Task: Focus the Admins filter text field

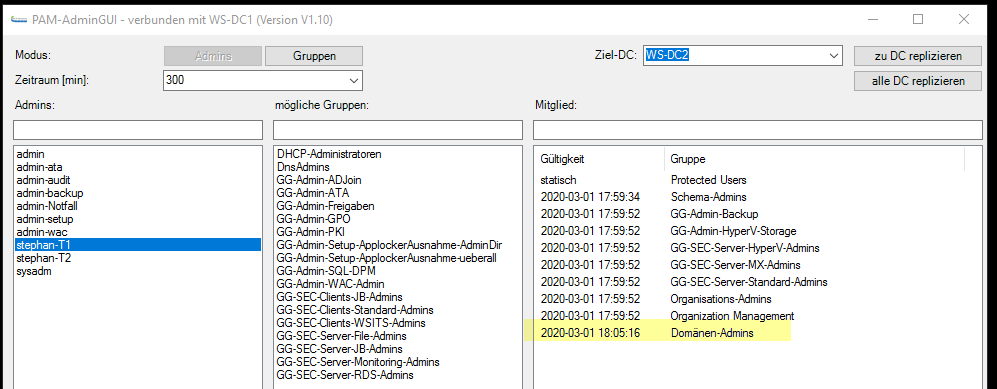Action: tap(137, 130)
